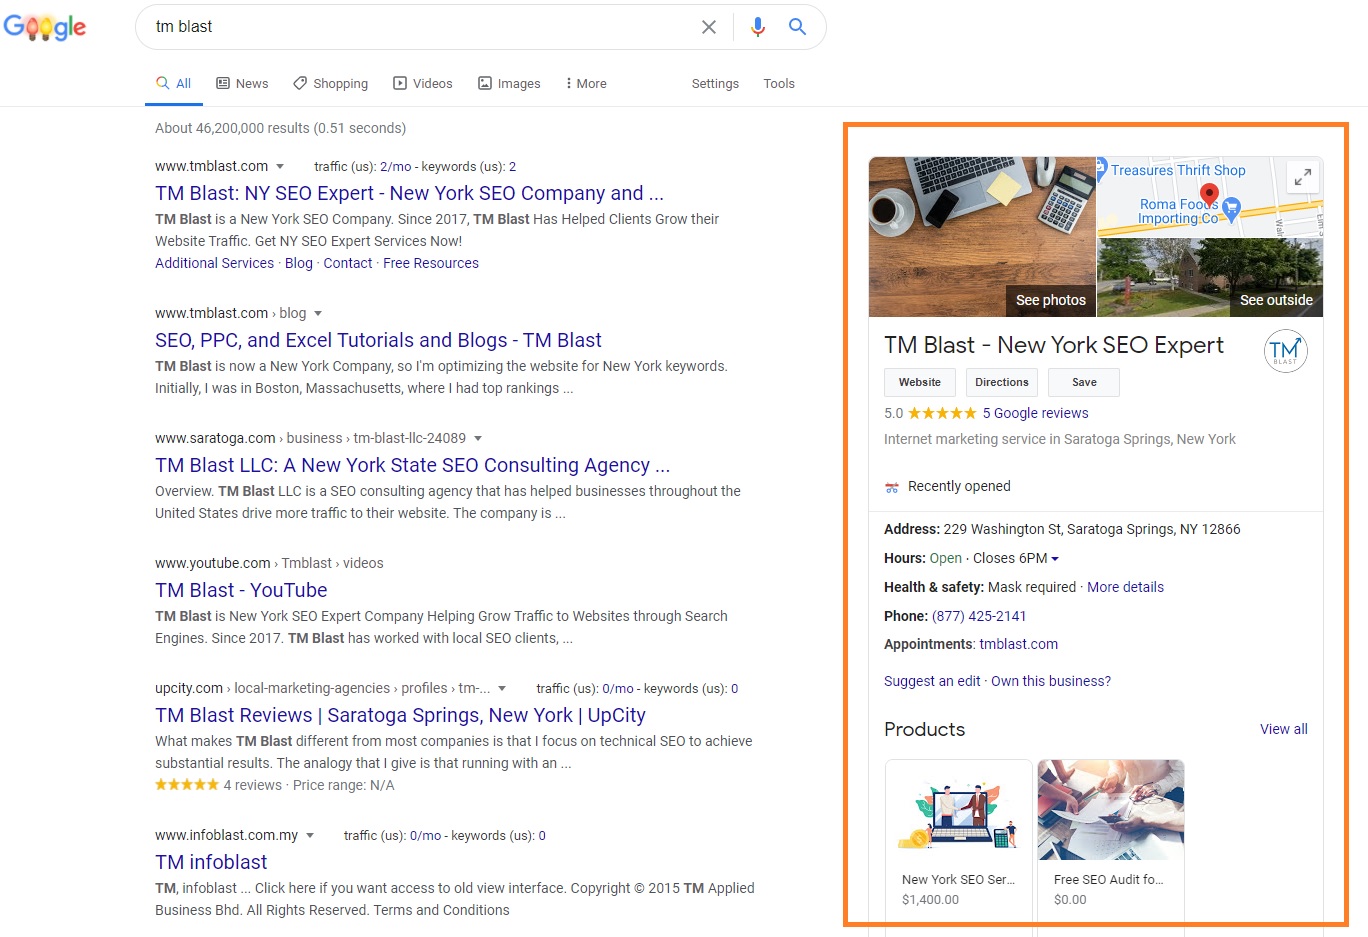Click the UpCity orange star rating

pyautogui.click(x=187, y=785)
